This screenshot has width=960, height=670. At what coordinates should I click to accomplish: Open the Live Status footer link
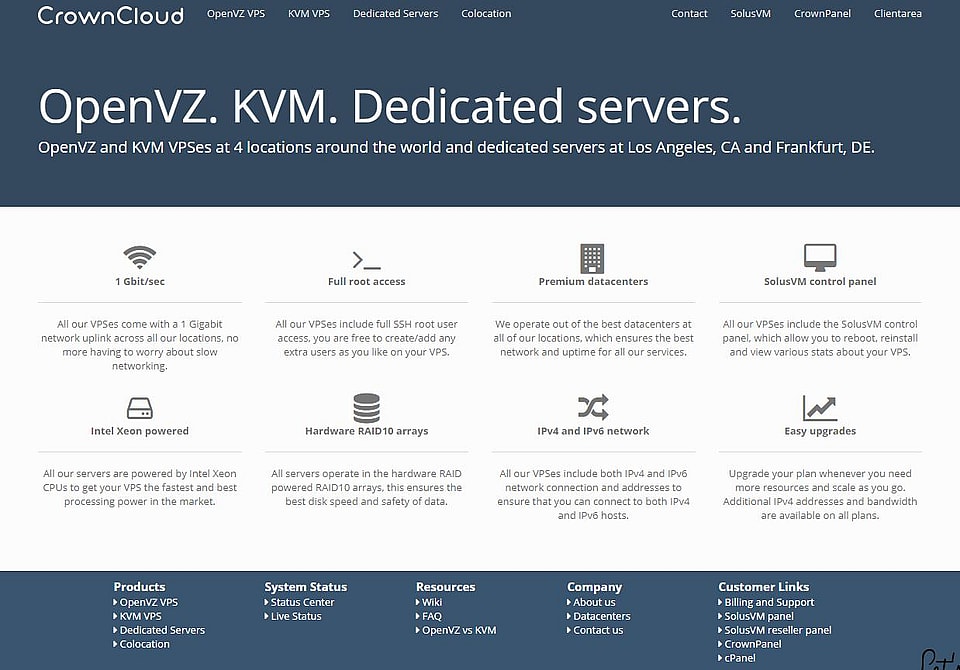(x=296, y=616)
